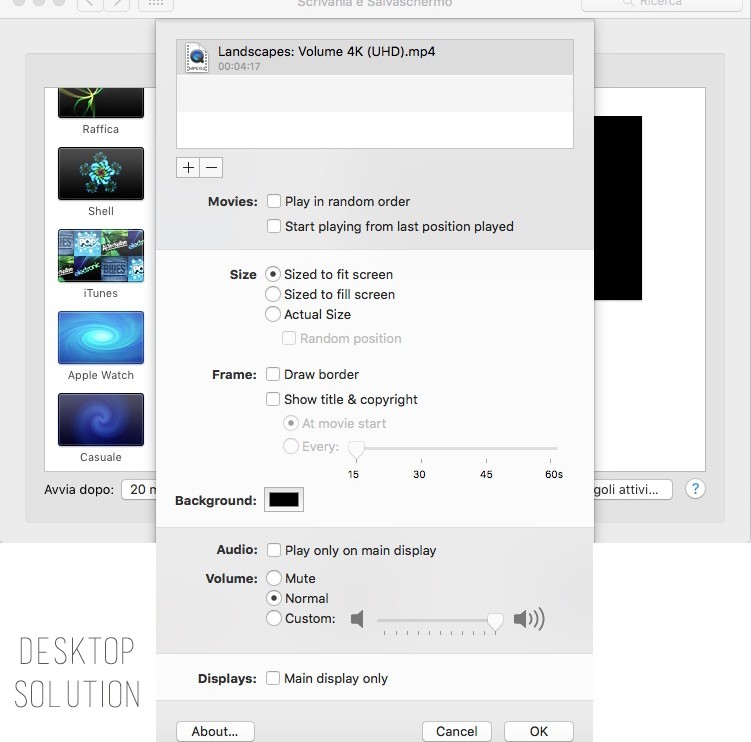Image resolution: width=751 pixels, height=742 pixels.
Task: Toggle Start playing from last position played
Action: pos(274,226)
